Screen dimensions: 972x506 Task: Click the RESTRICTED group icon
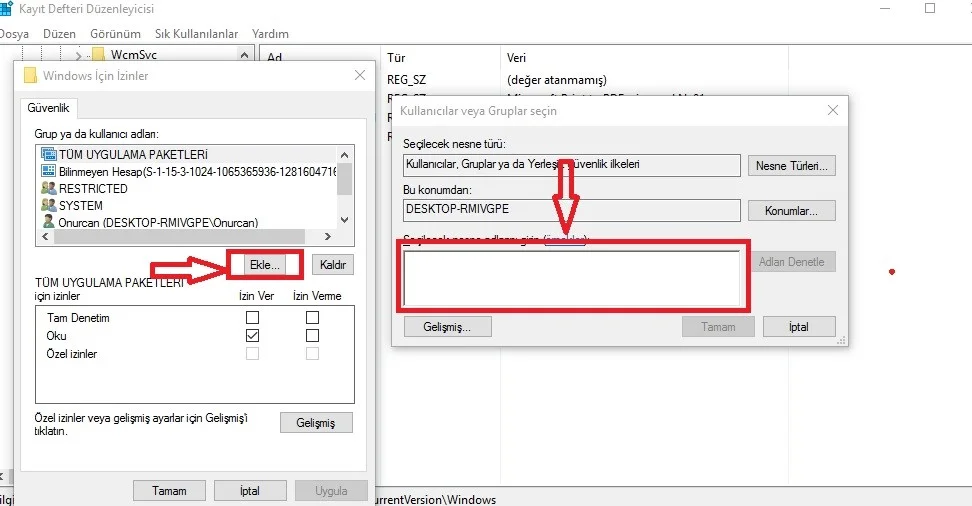pos(48,188)
